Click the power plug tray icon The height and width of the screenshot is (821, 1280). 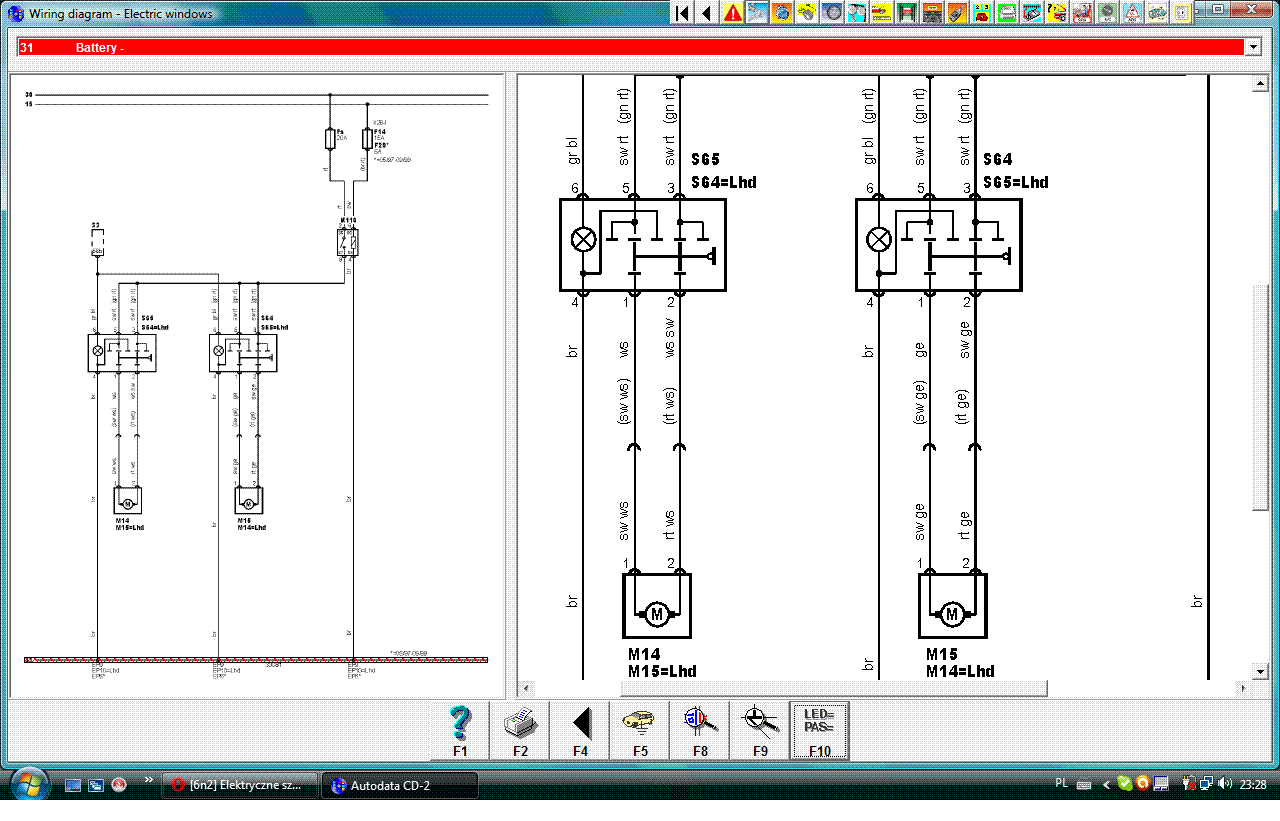(x=1189, y=784)
